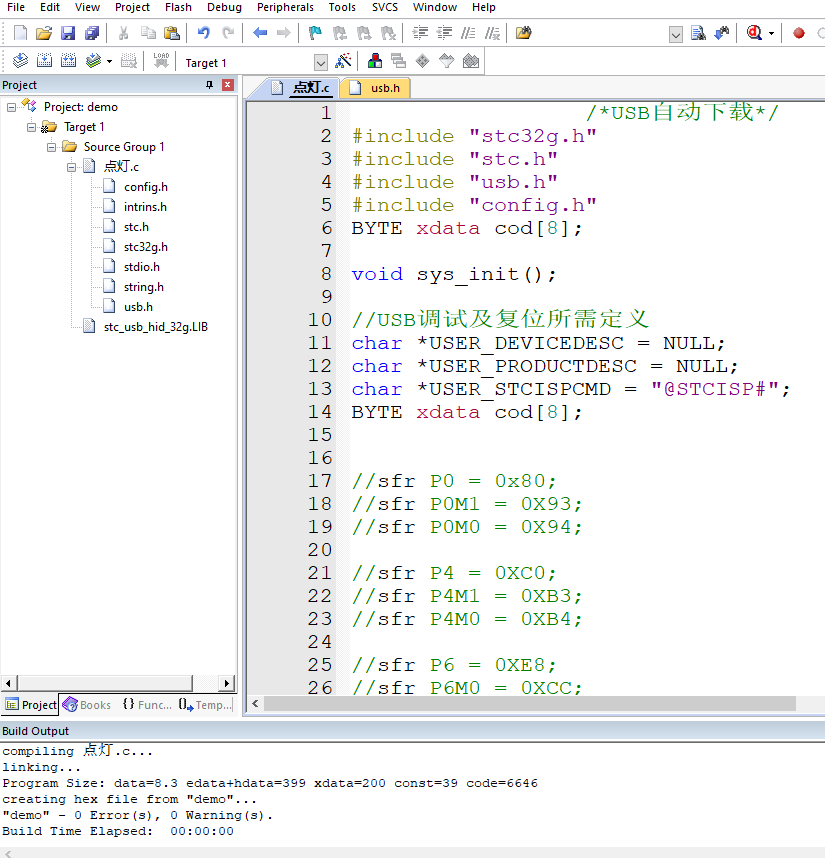
Task: Click the line 8 void sys_init() text
Action: pos(454,274)
